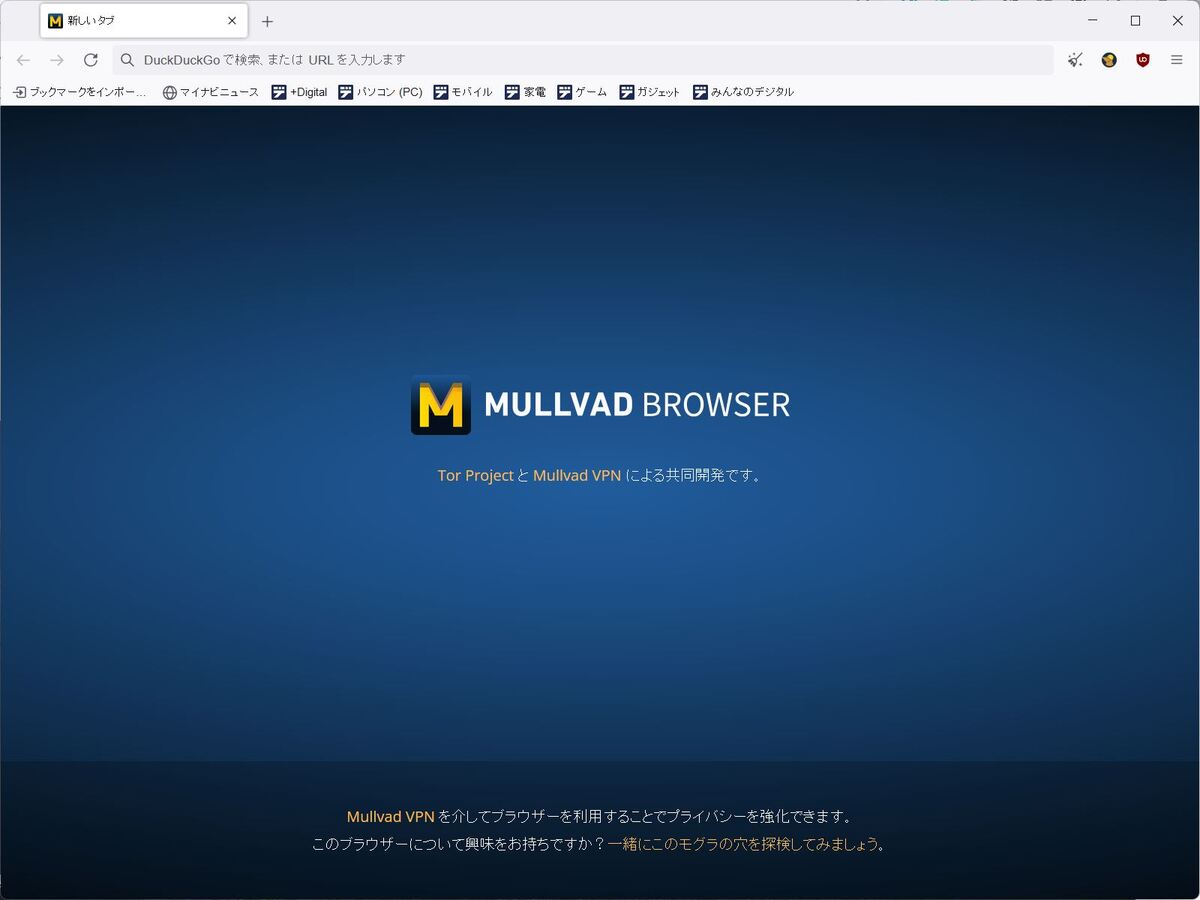Close the 新しいタブ tab
This screenshot has height=900, width=1200.
[x=232, y=20]
